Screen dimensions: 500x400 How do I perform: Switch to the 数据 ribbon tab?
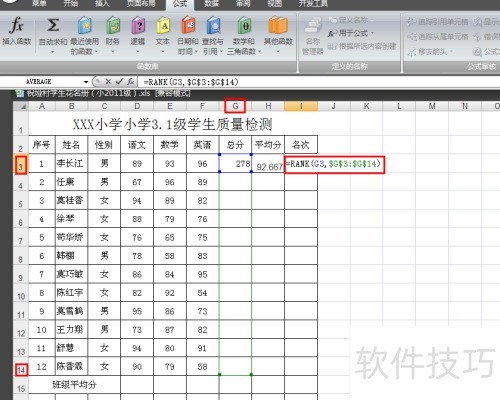click(x=211, y=4)
